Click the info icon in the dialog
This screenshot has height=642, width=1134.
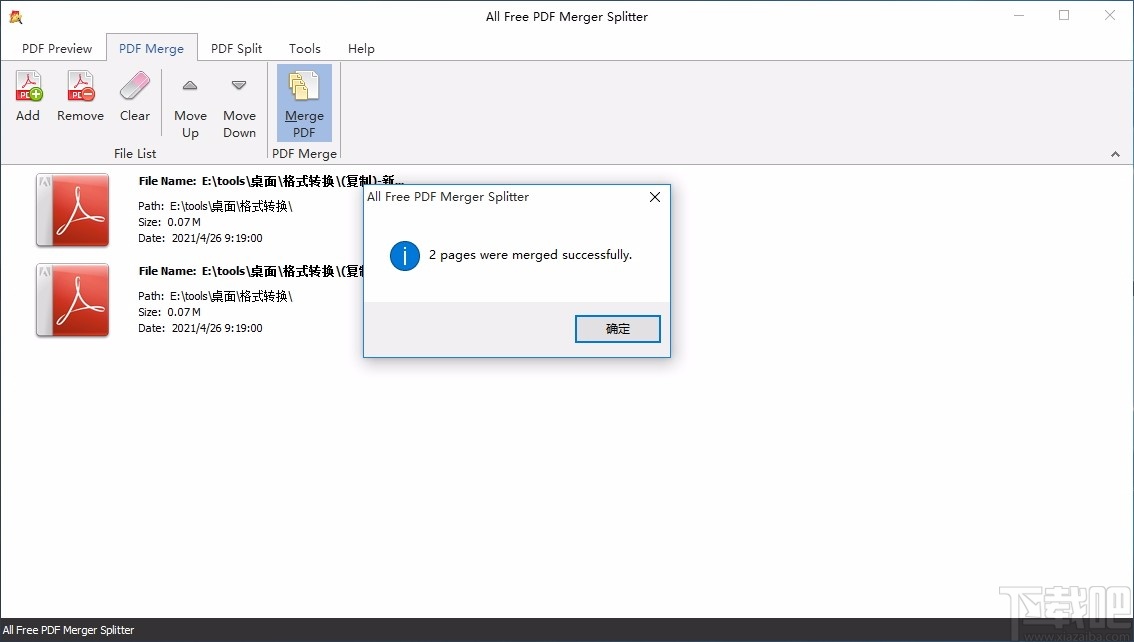pyautogui.click(x=404, y=256)
